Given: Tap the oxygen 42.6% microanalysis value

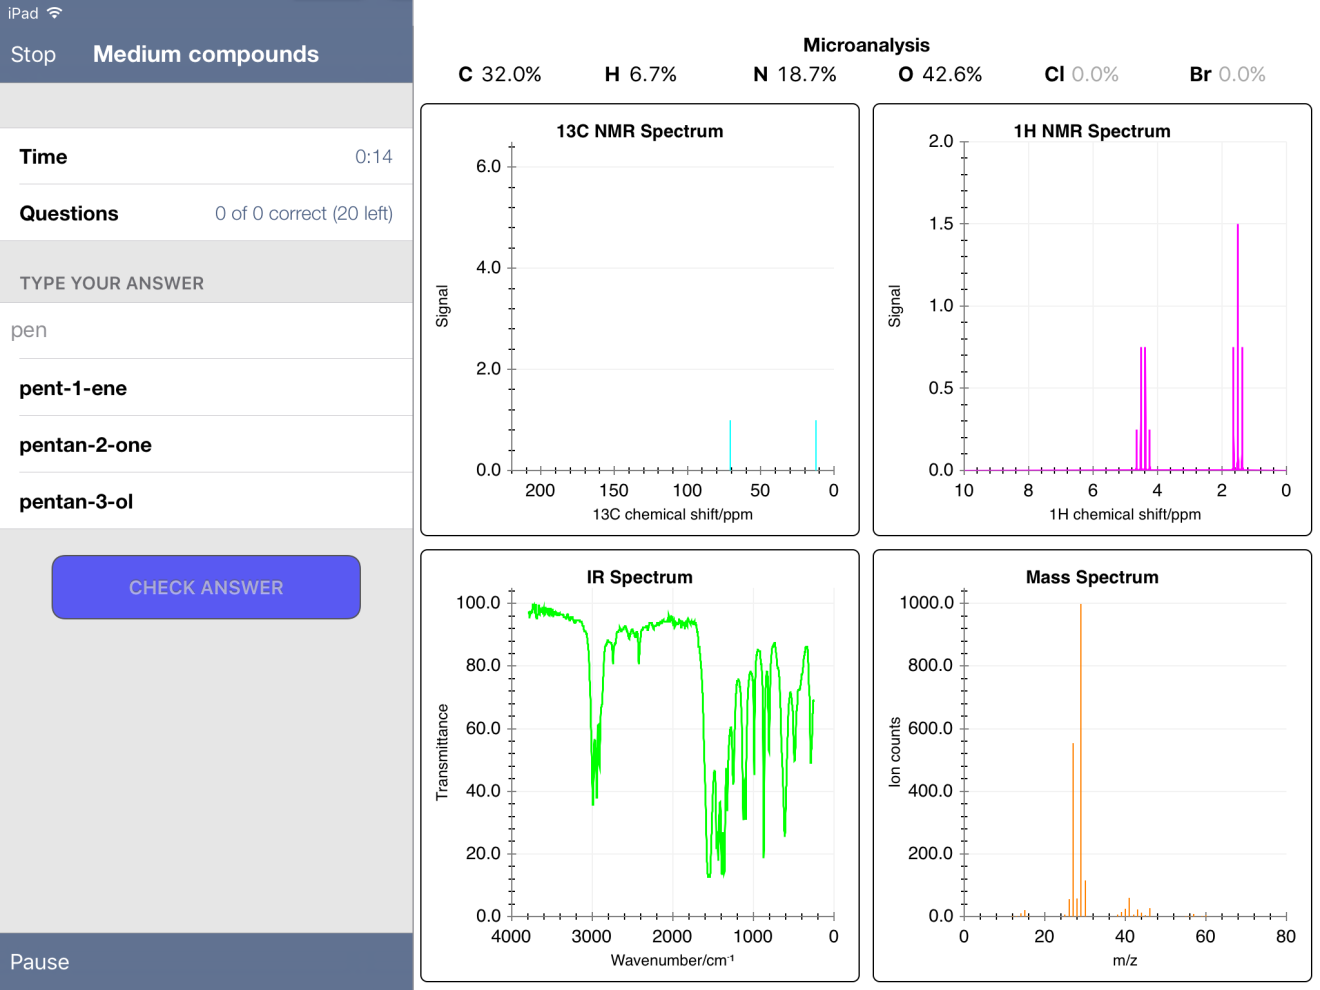Looking at the screenshot, I should [x=940, y=75].
